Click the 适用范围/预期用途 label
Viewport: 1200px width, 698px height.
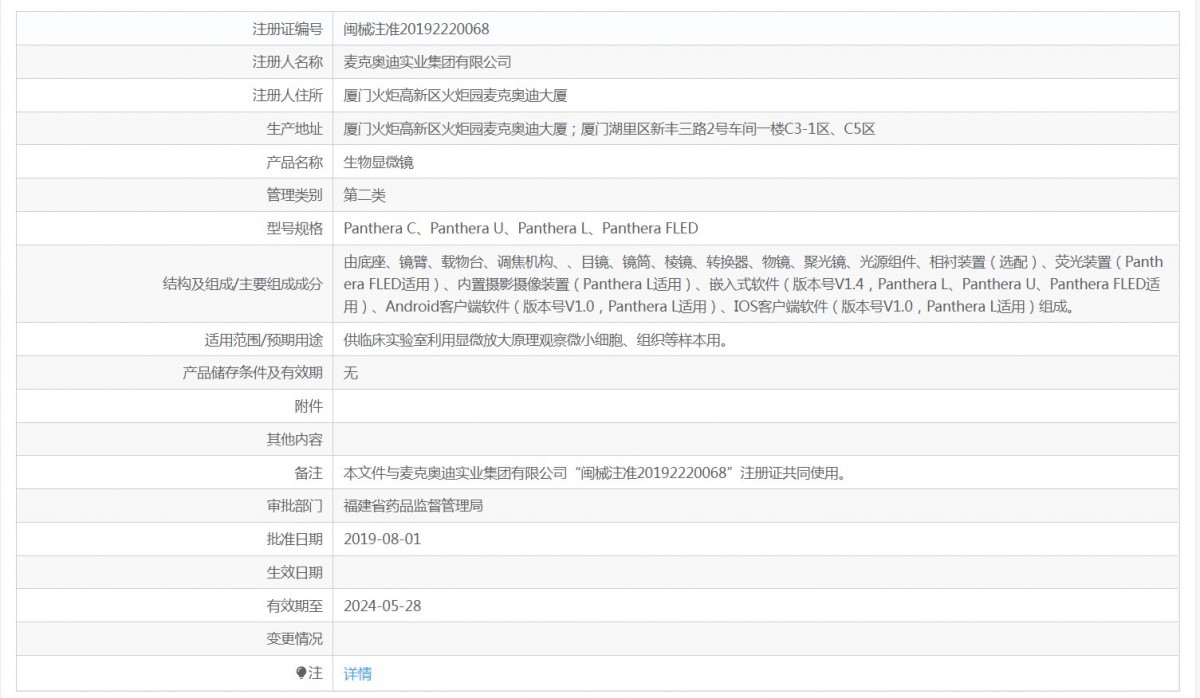263,340
